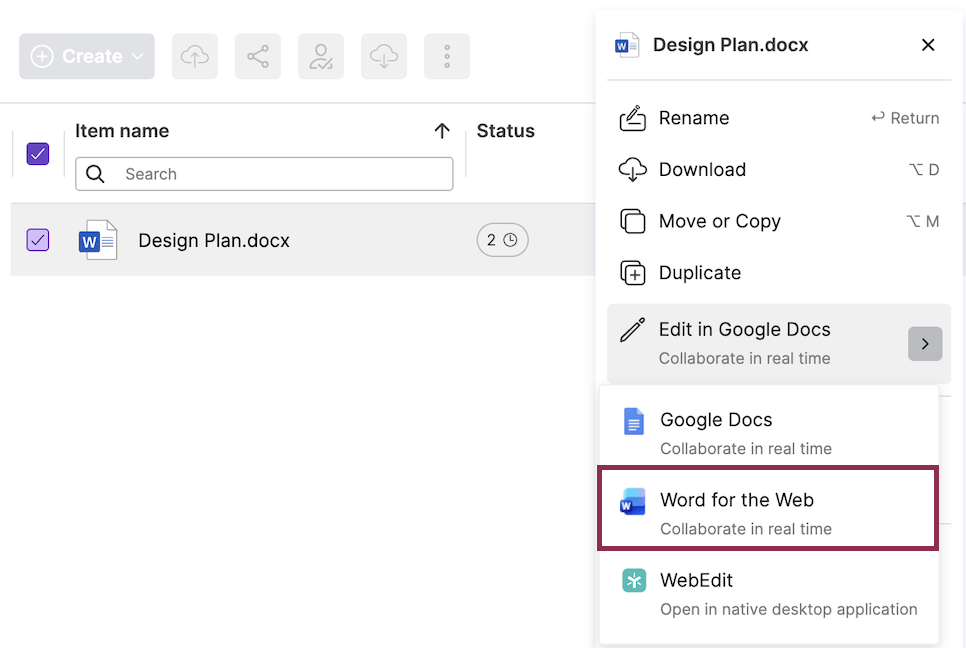Screen dimensions: 966x648
Task: Click the user approval icon in toolbar
Action: (321, 56)
